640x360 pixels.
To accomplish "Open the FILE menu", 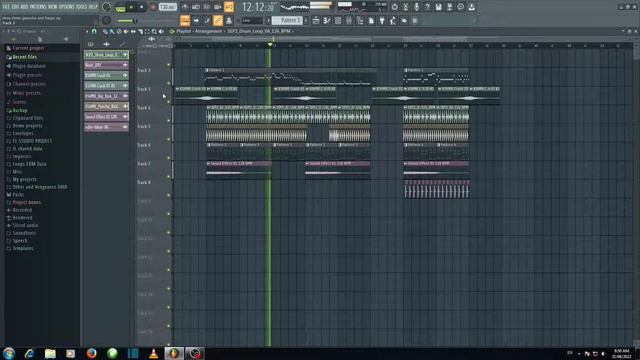I will pos(6,7).
